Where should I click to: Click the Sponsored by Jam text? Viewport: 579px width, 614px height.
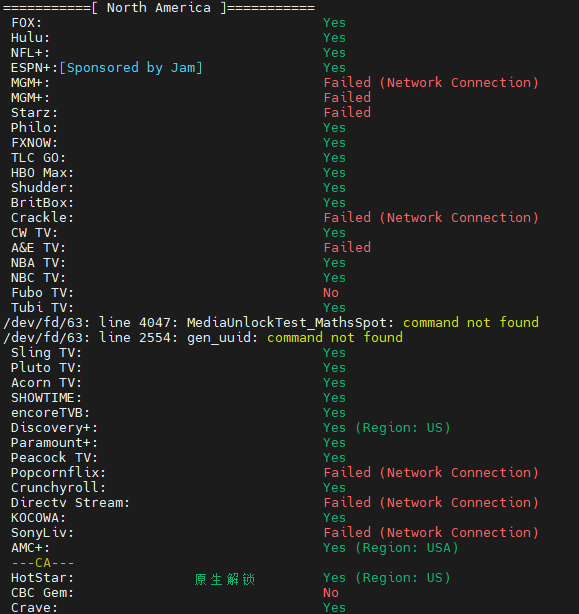tap(131, 68)
